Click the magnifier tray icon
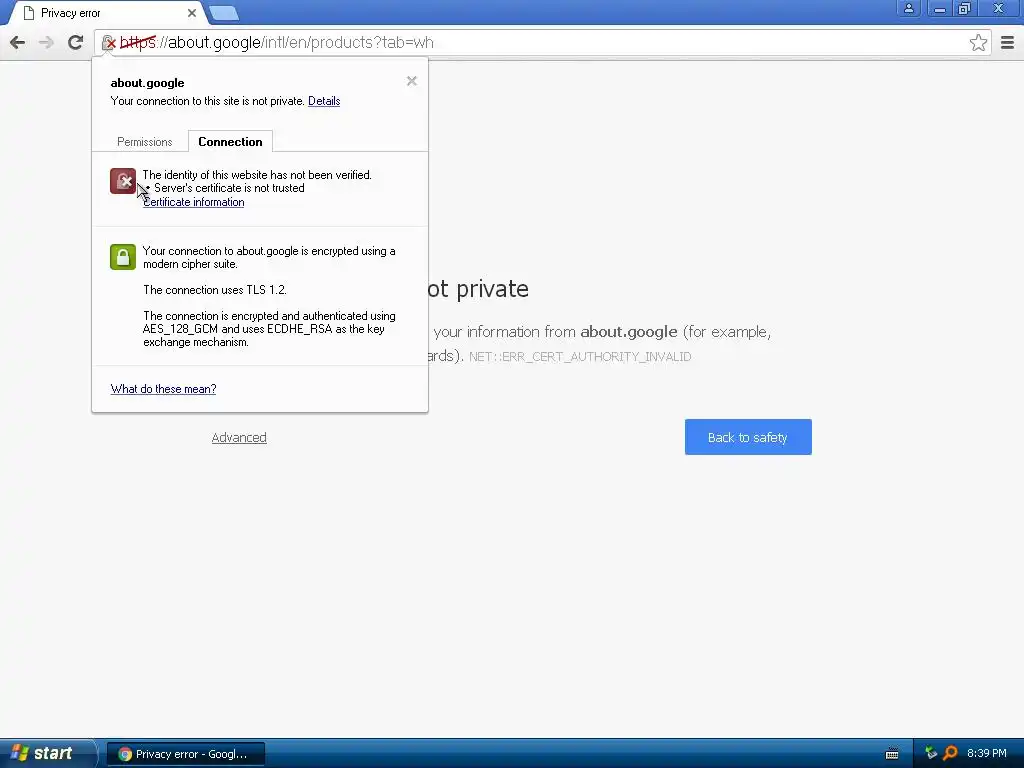The width and height of the screenshot is (1024, 768). coord(950,753)
